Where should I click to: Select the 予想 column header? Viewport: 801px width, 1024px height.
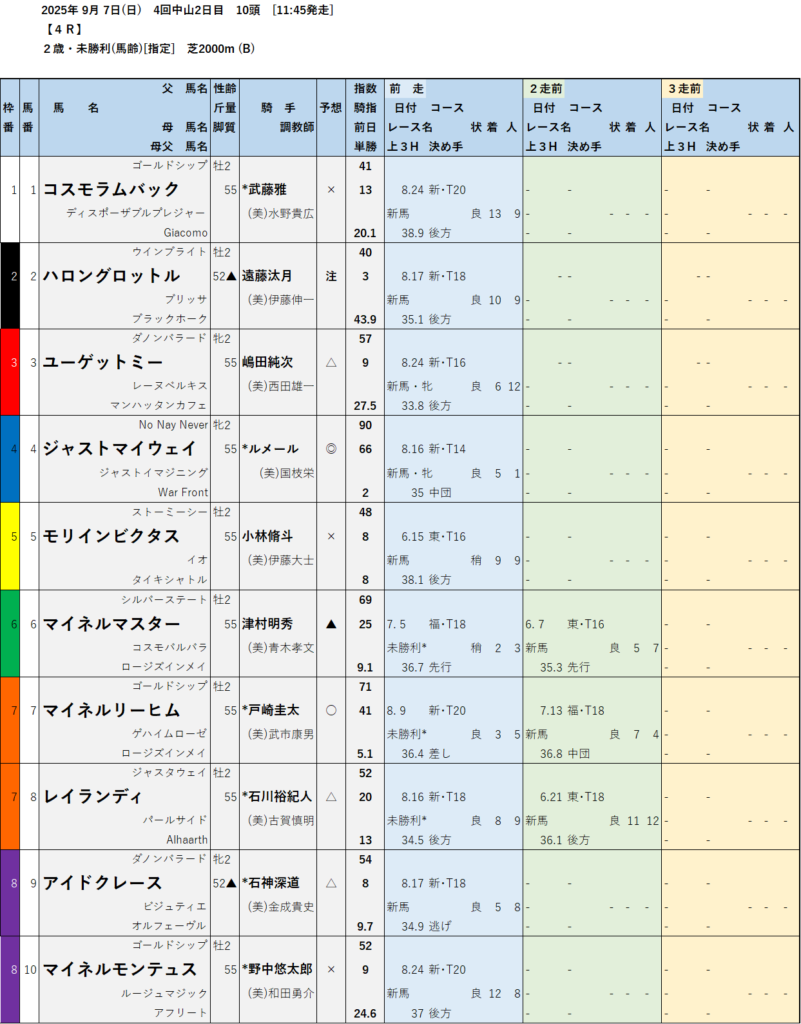(330, 108)
